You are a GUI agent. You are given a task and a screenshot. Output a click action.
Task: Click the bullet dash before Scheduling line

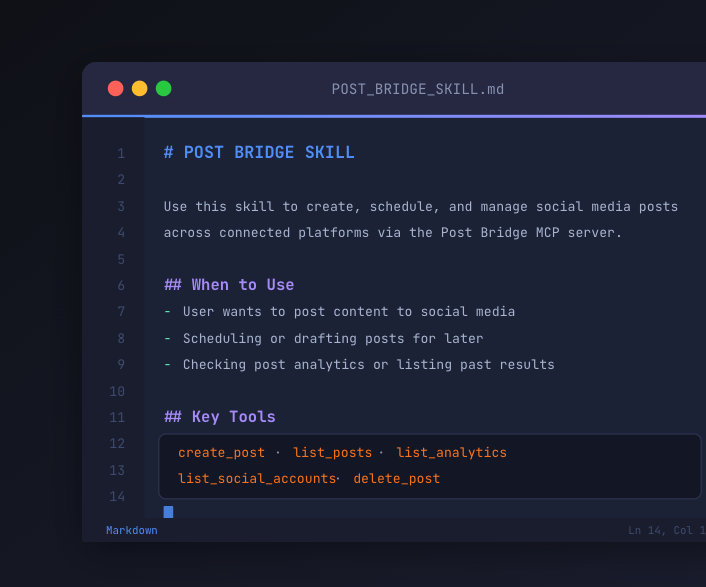[x=167, y=338]
